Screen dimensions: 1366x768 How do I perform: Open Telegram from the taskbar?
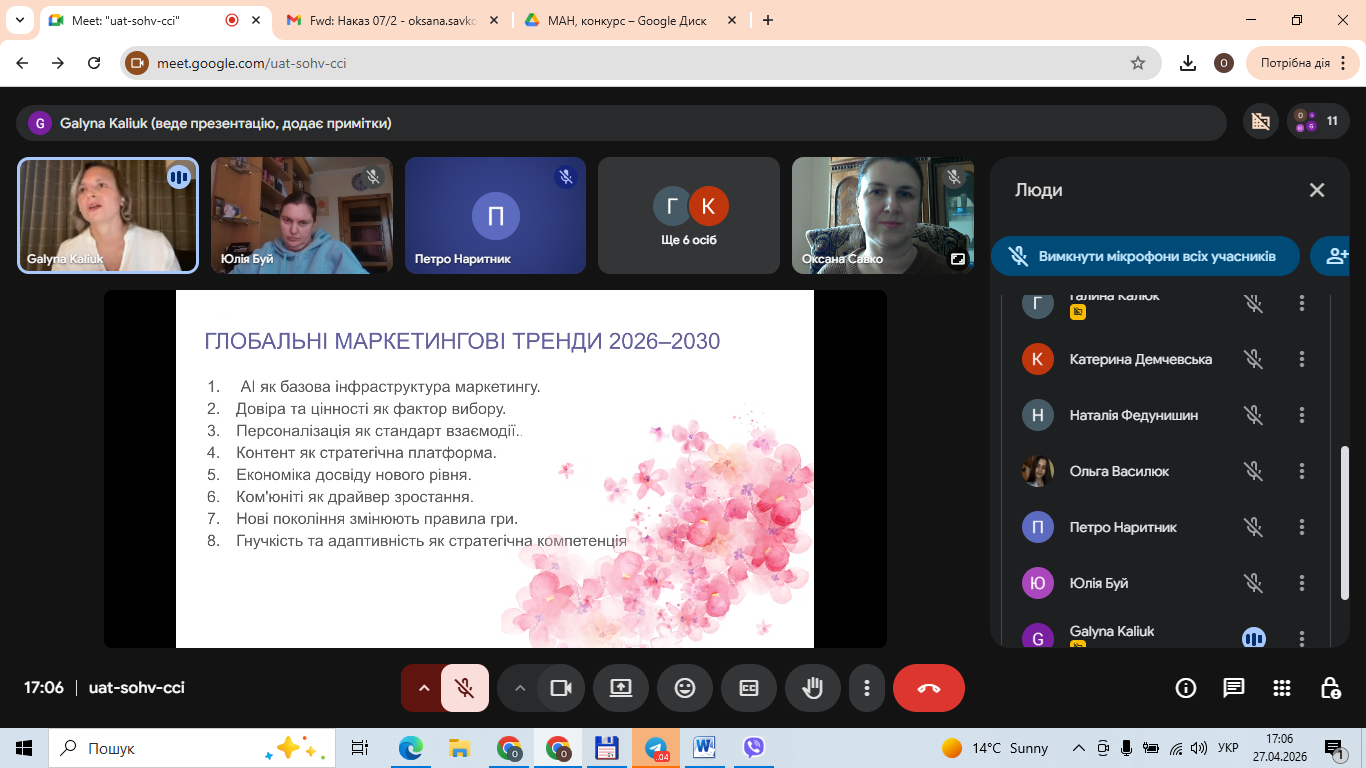pos(656,748)
